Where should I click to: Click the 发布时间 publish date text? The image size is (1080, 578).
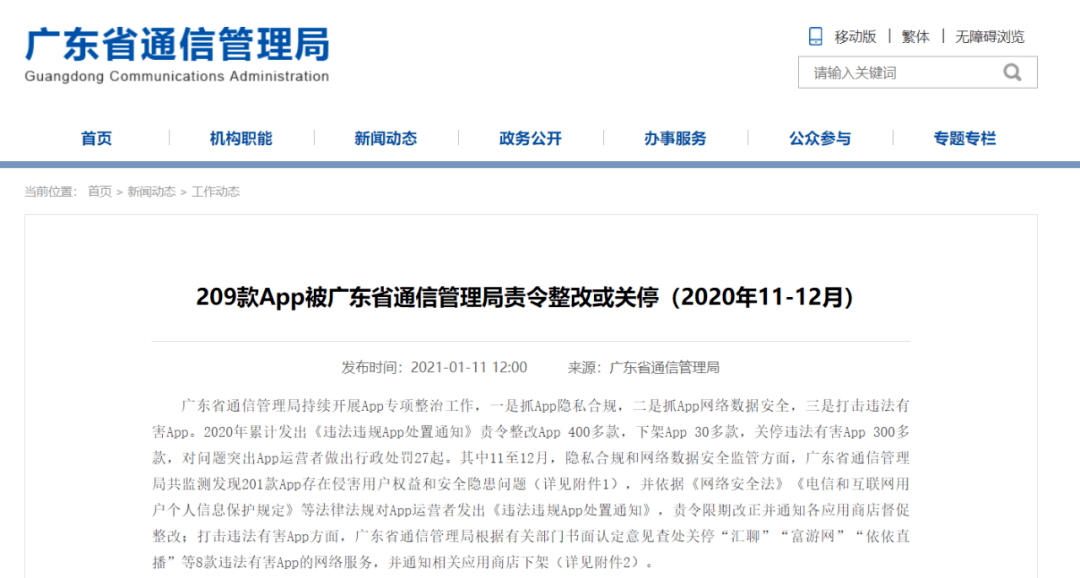(x=438, y=366)
